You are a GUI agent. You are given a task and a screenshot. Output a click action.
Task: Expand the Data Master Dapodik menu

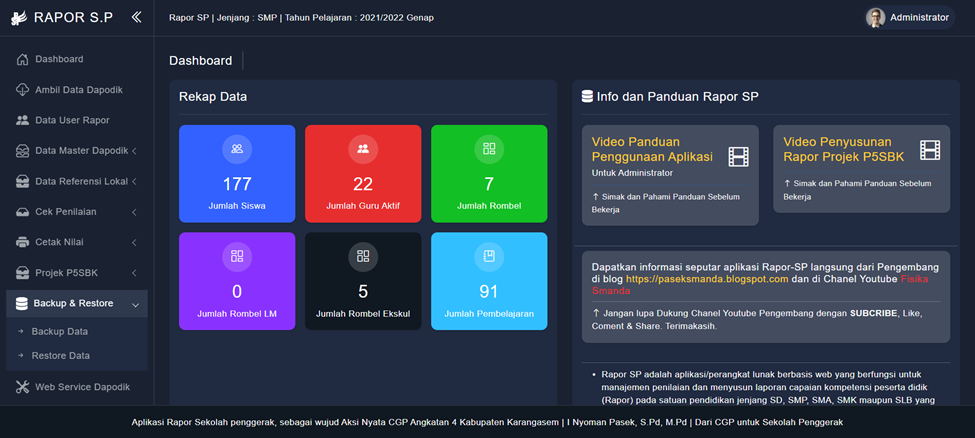click(134, 151)
